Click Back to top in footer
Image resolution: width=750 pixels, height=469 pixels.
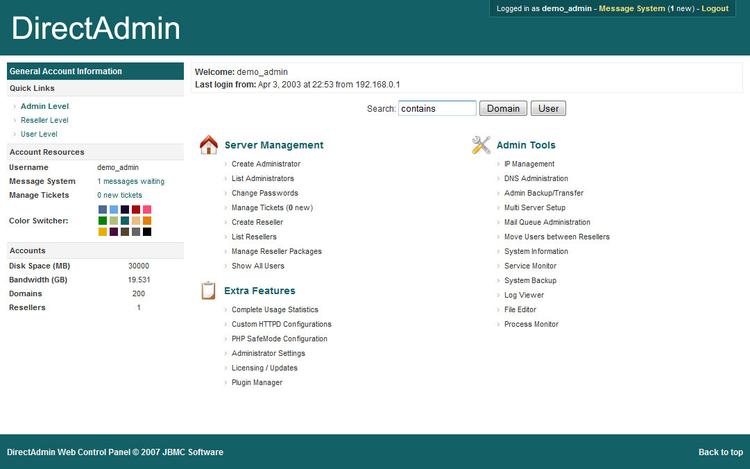click(720, 452)
